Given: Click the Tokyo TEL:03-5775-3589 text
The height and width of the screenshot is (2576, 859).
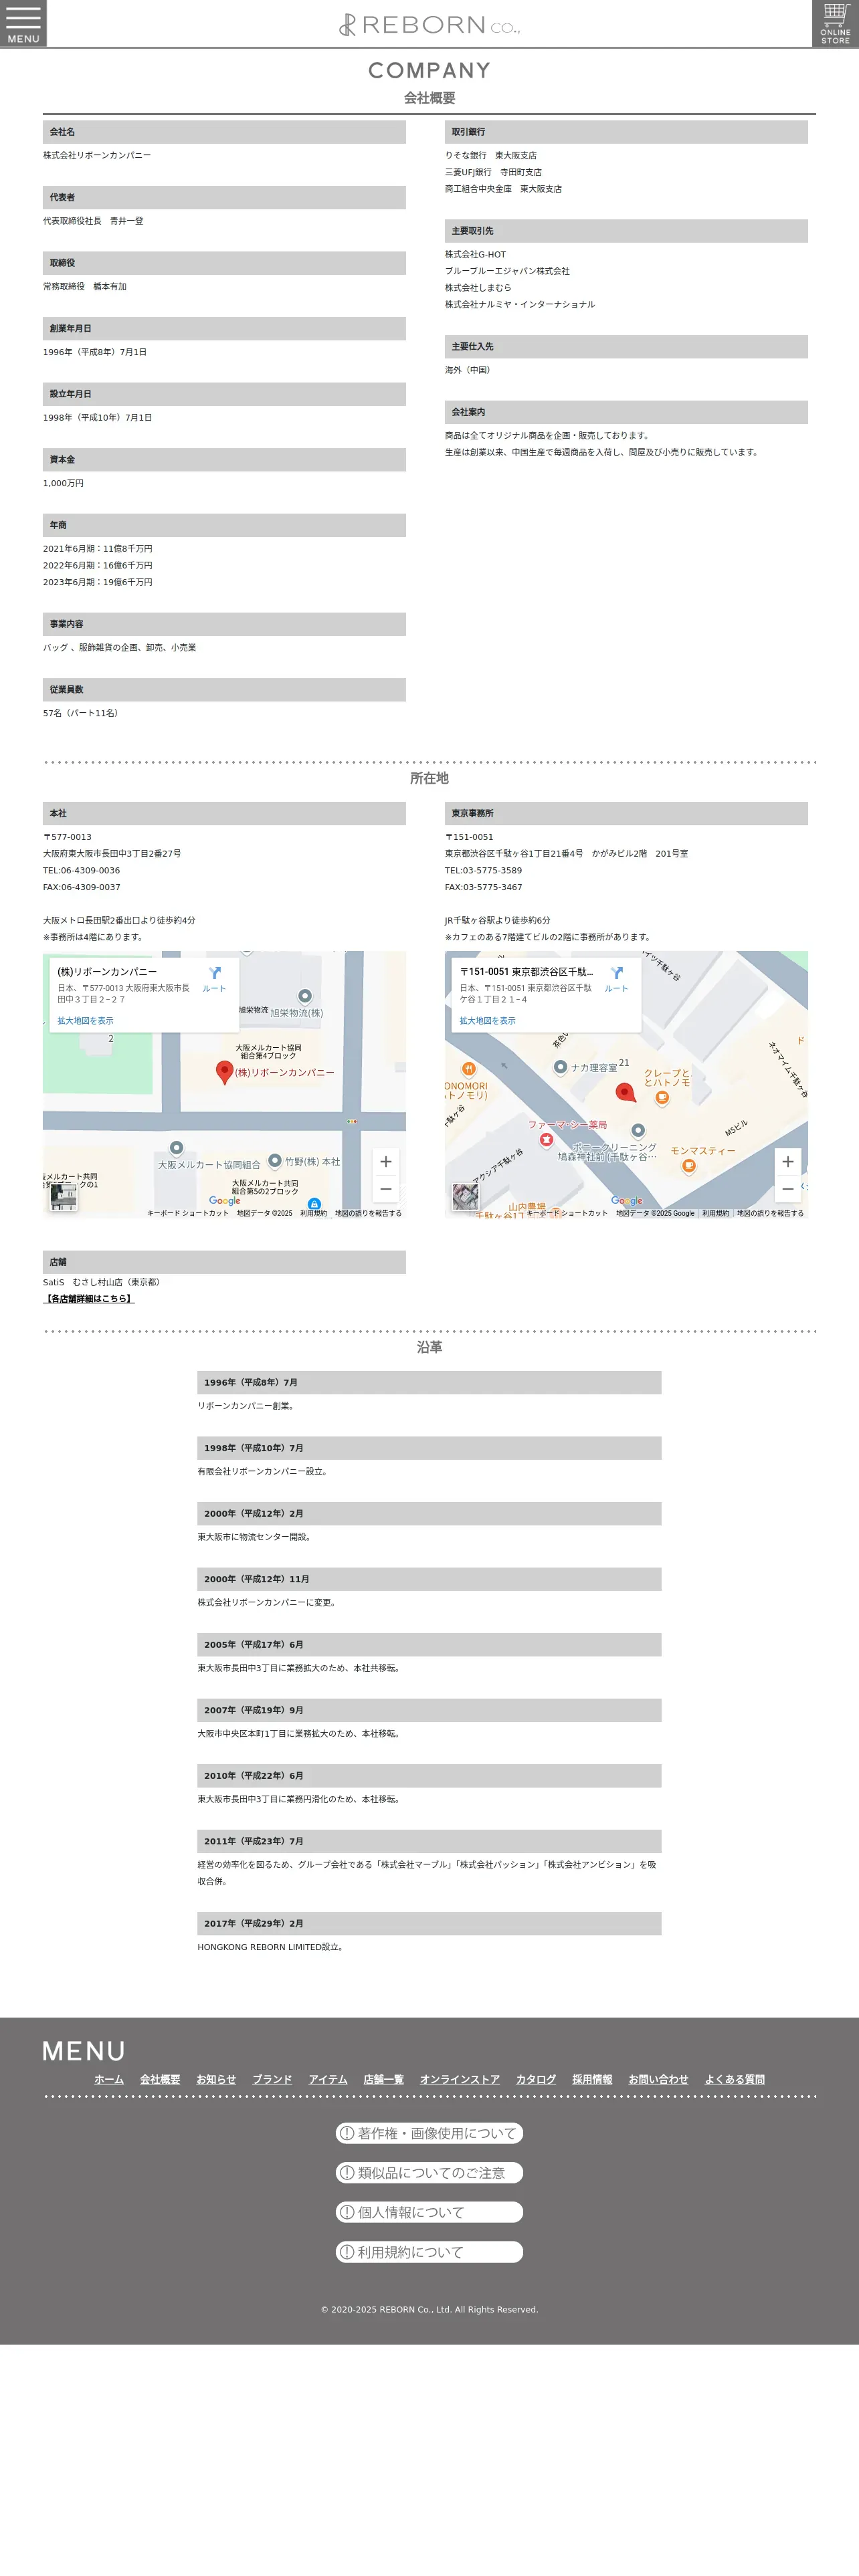Looking at the screenshot, I should click(x=483, y=870).
